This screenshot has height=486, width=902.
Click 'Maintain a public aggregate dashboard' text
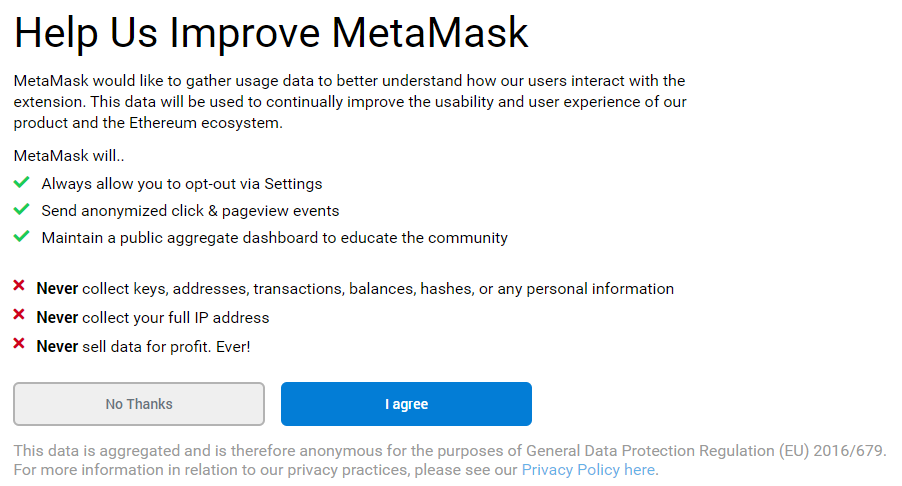point(274,238)
